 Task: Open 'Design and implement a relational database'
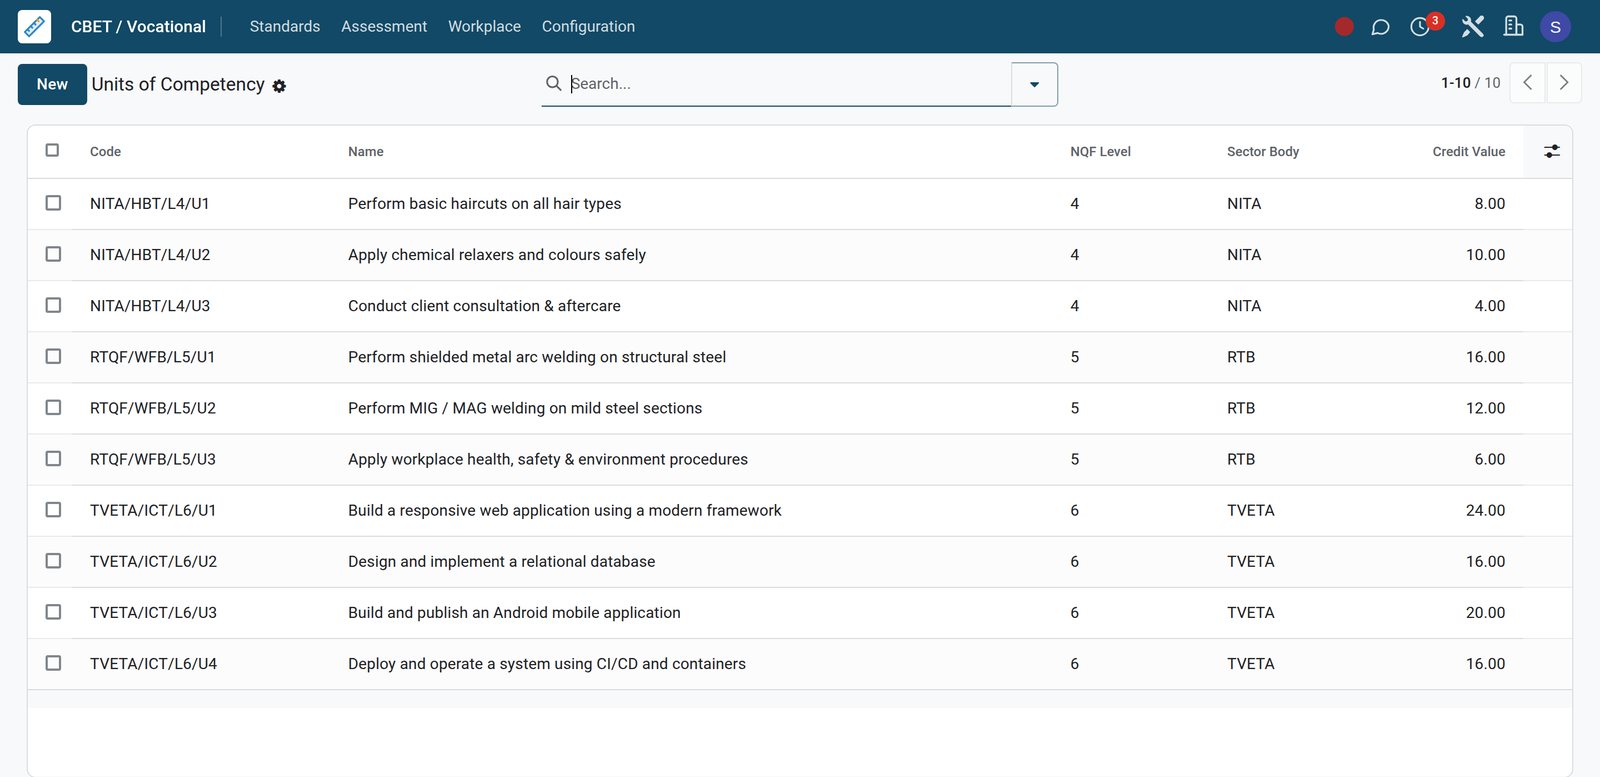pos(501,562)
